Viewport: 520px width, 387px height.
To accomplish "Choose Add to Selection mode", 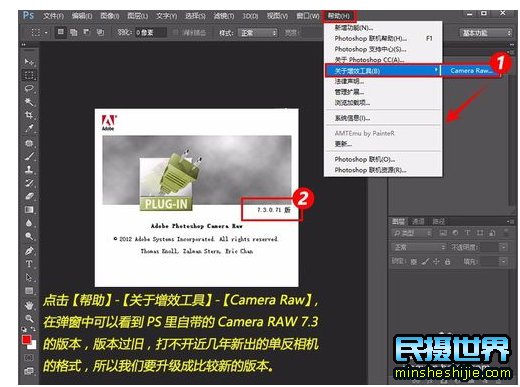I will coord(74,32).
